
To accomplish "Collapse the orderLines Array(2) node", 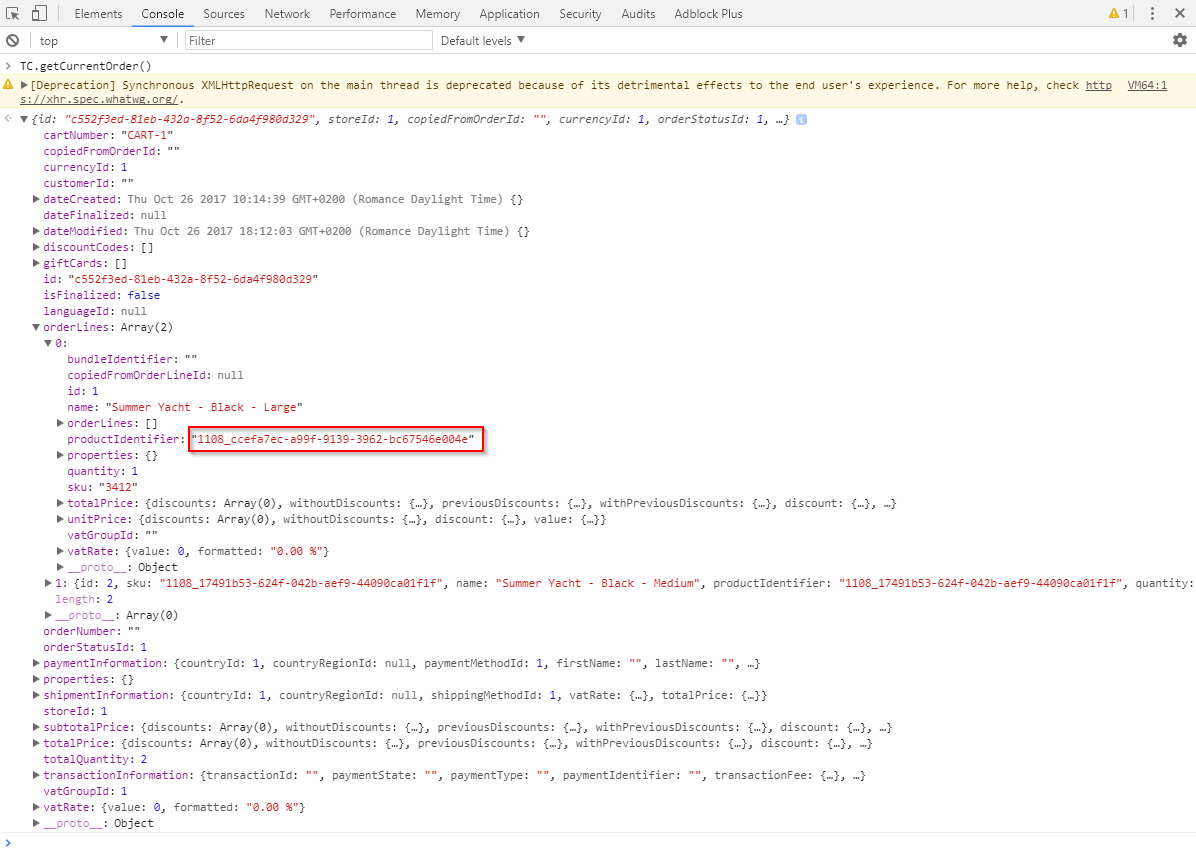I will click(x=36, y=327).
